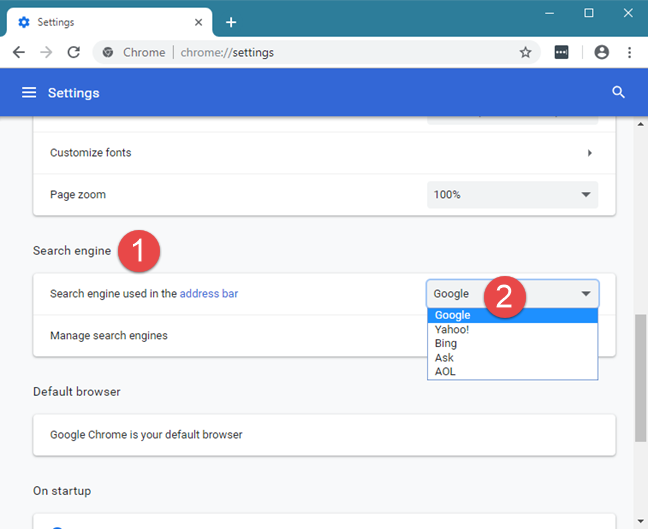Click the On startup section heading
The height and width of the screenshot is (529, 648).
tap(62, 491)
